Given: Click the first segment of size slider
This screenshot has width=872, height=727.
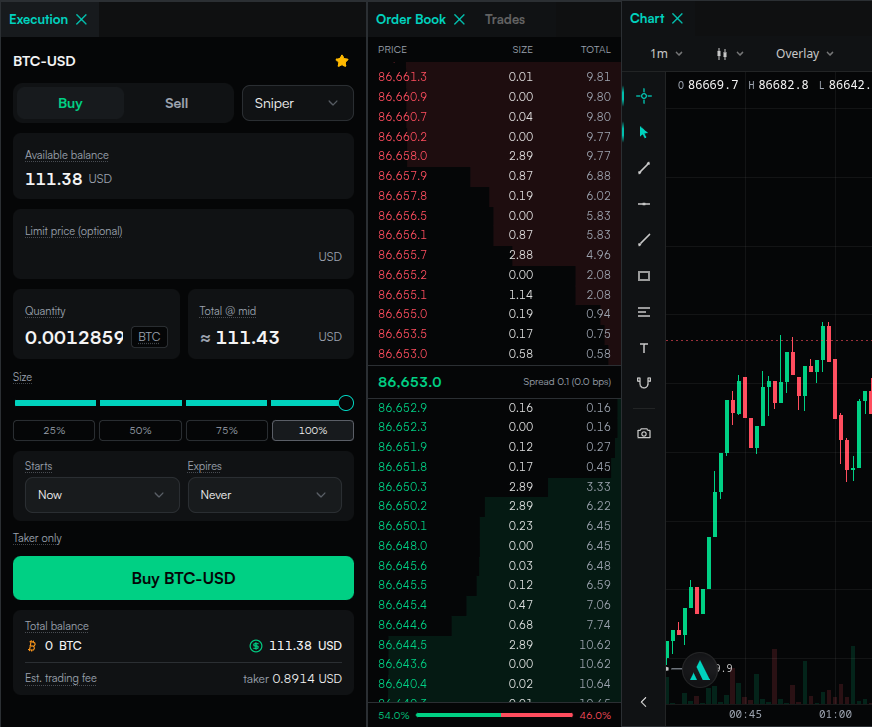Looking at the screenshot, I should pyautogui.click(x=55, y=403).
